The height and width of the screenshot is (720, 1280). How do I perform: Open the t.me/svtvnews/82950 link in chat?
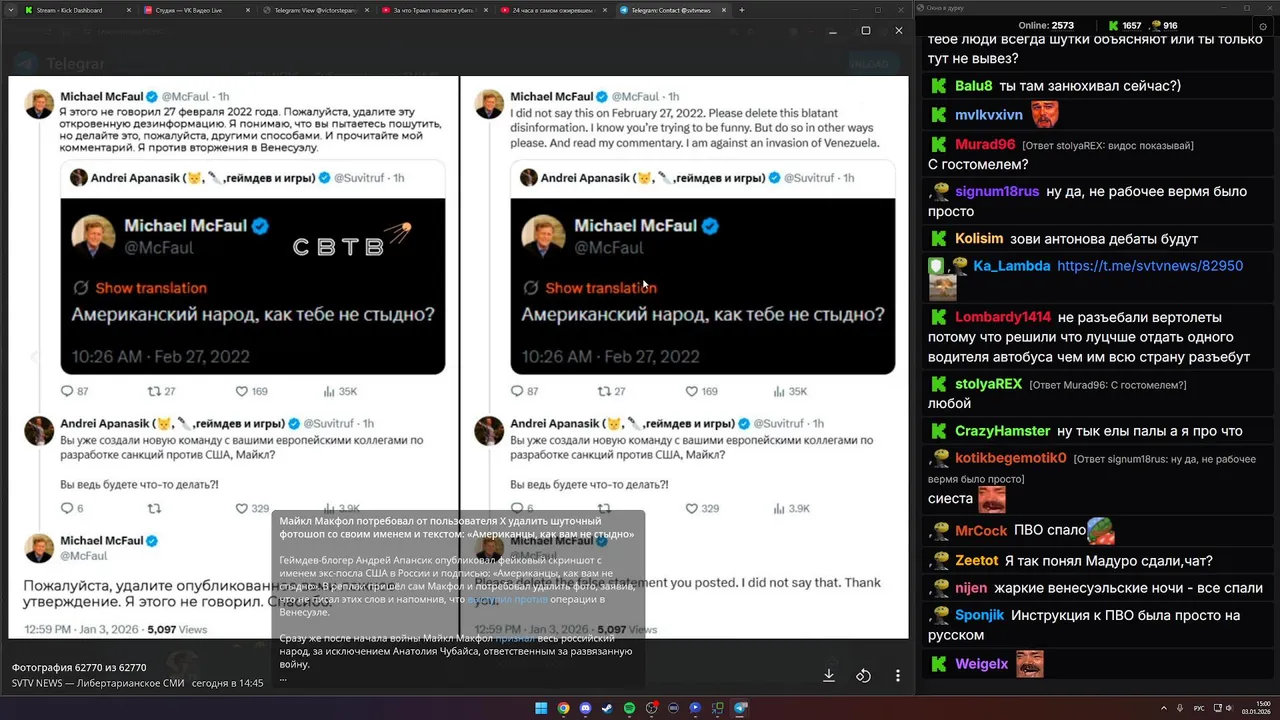click(1150, 266)
